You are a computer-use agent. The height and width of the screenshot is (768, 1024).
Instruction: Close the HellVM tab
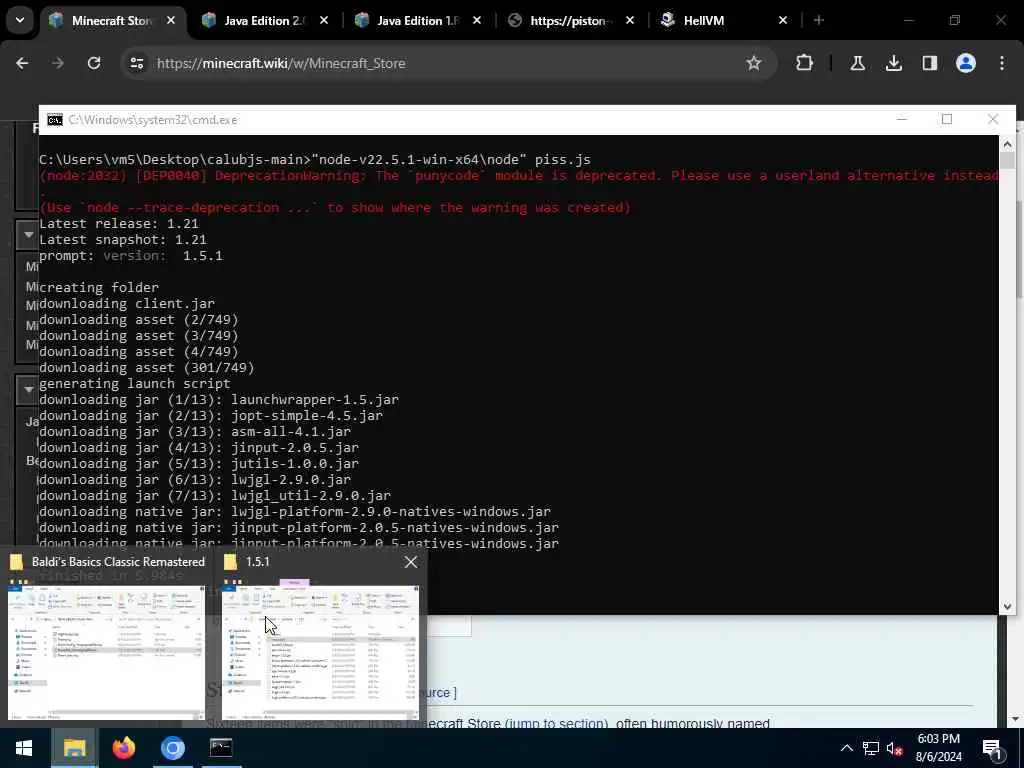point(782,20)
